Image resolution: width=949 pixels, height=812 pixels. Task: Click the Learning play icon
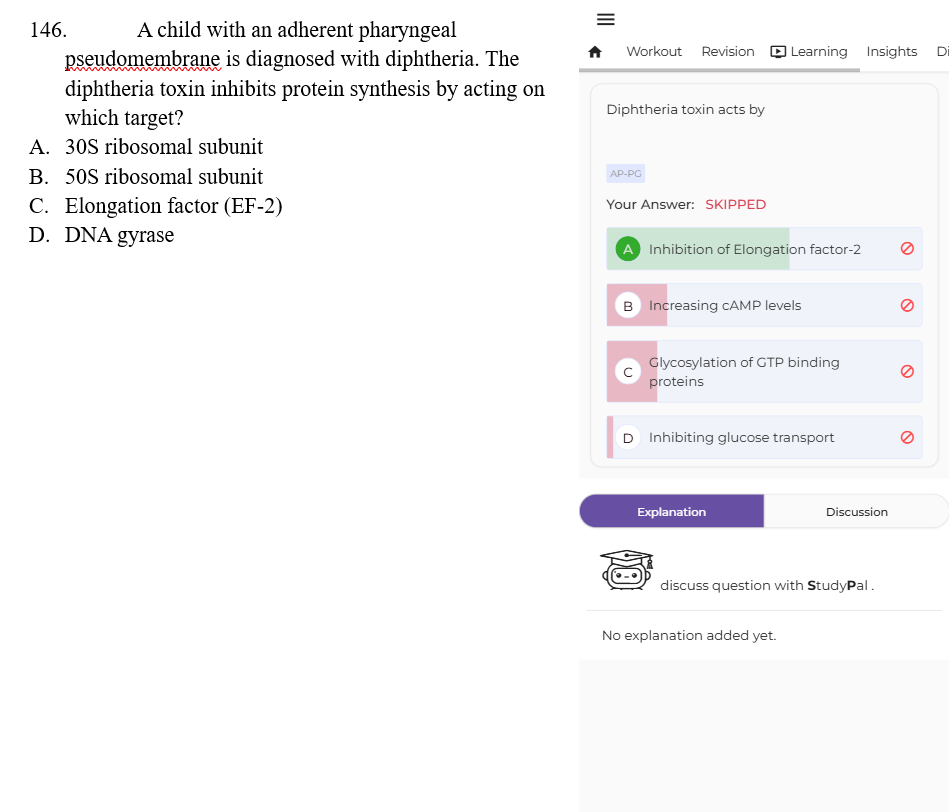778,52
